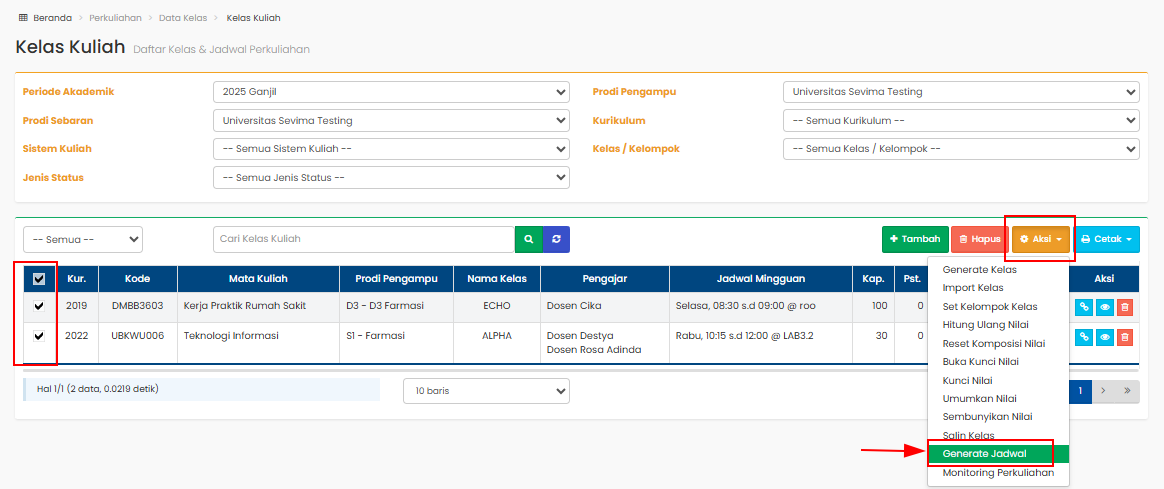The image size is (1164, 489).
Task: Click the green Tambah button
Action: click(914, 240)
